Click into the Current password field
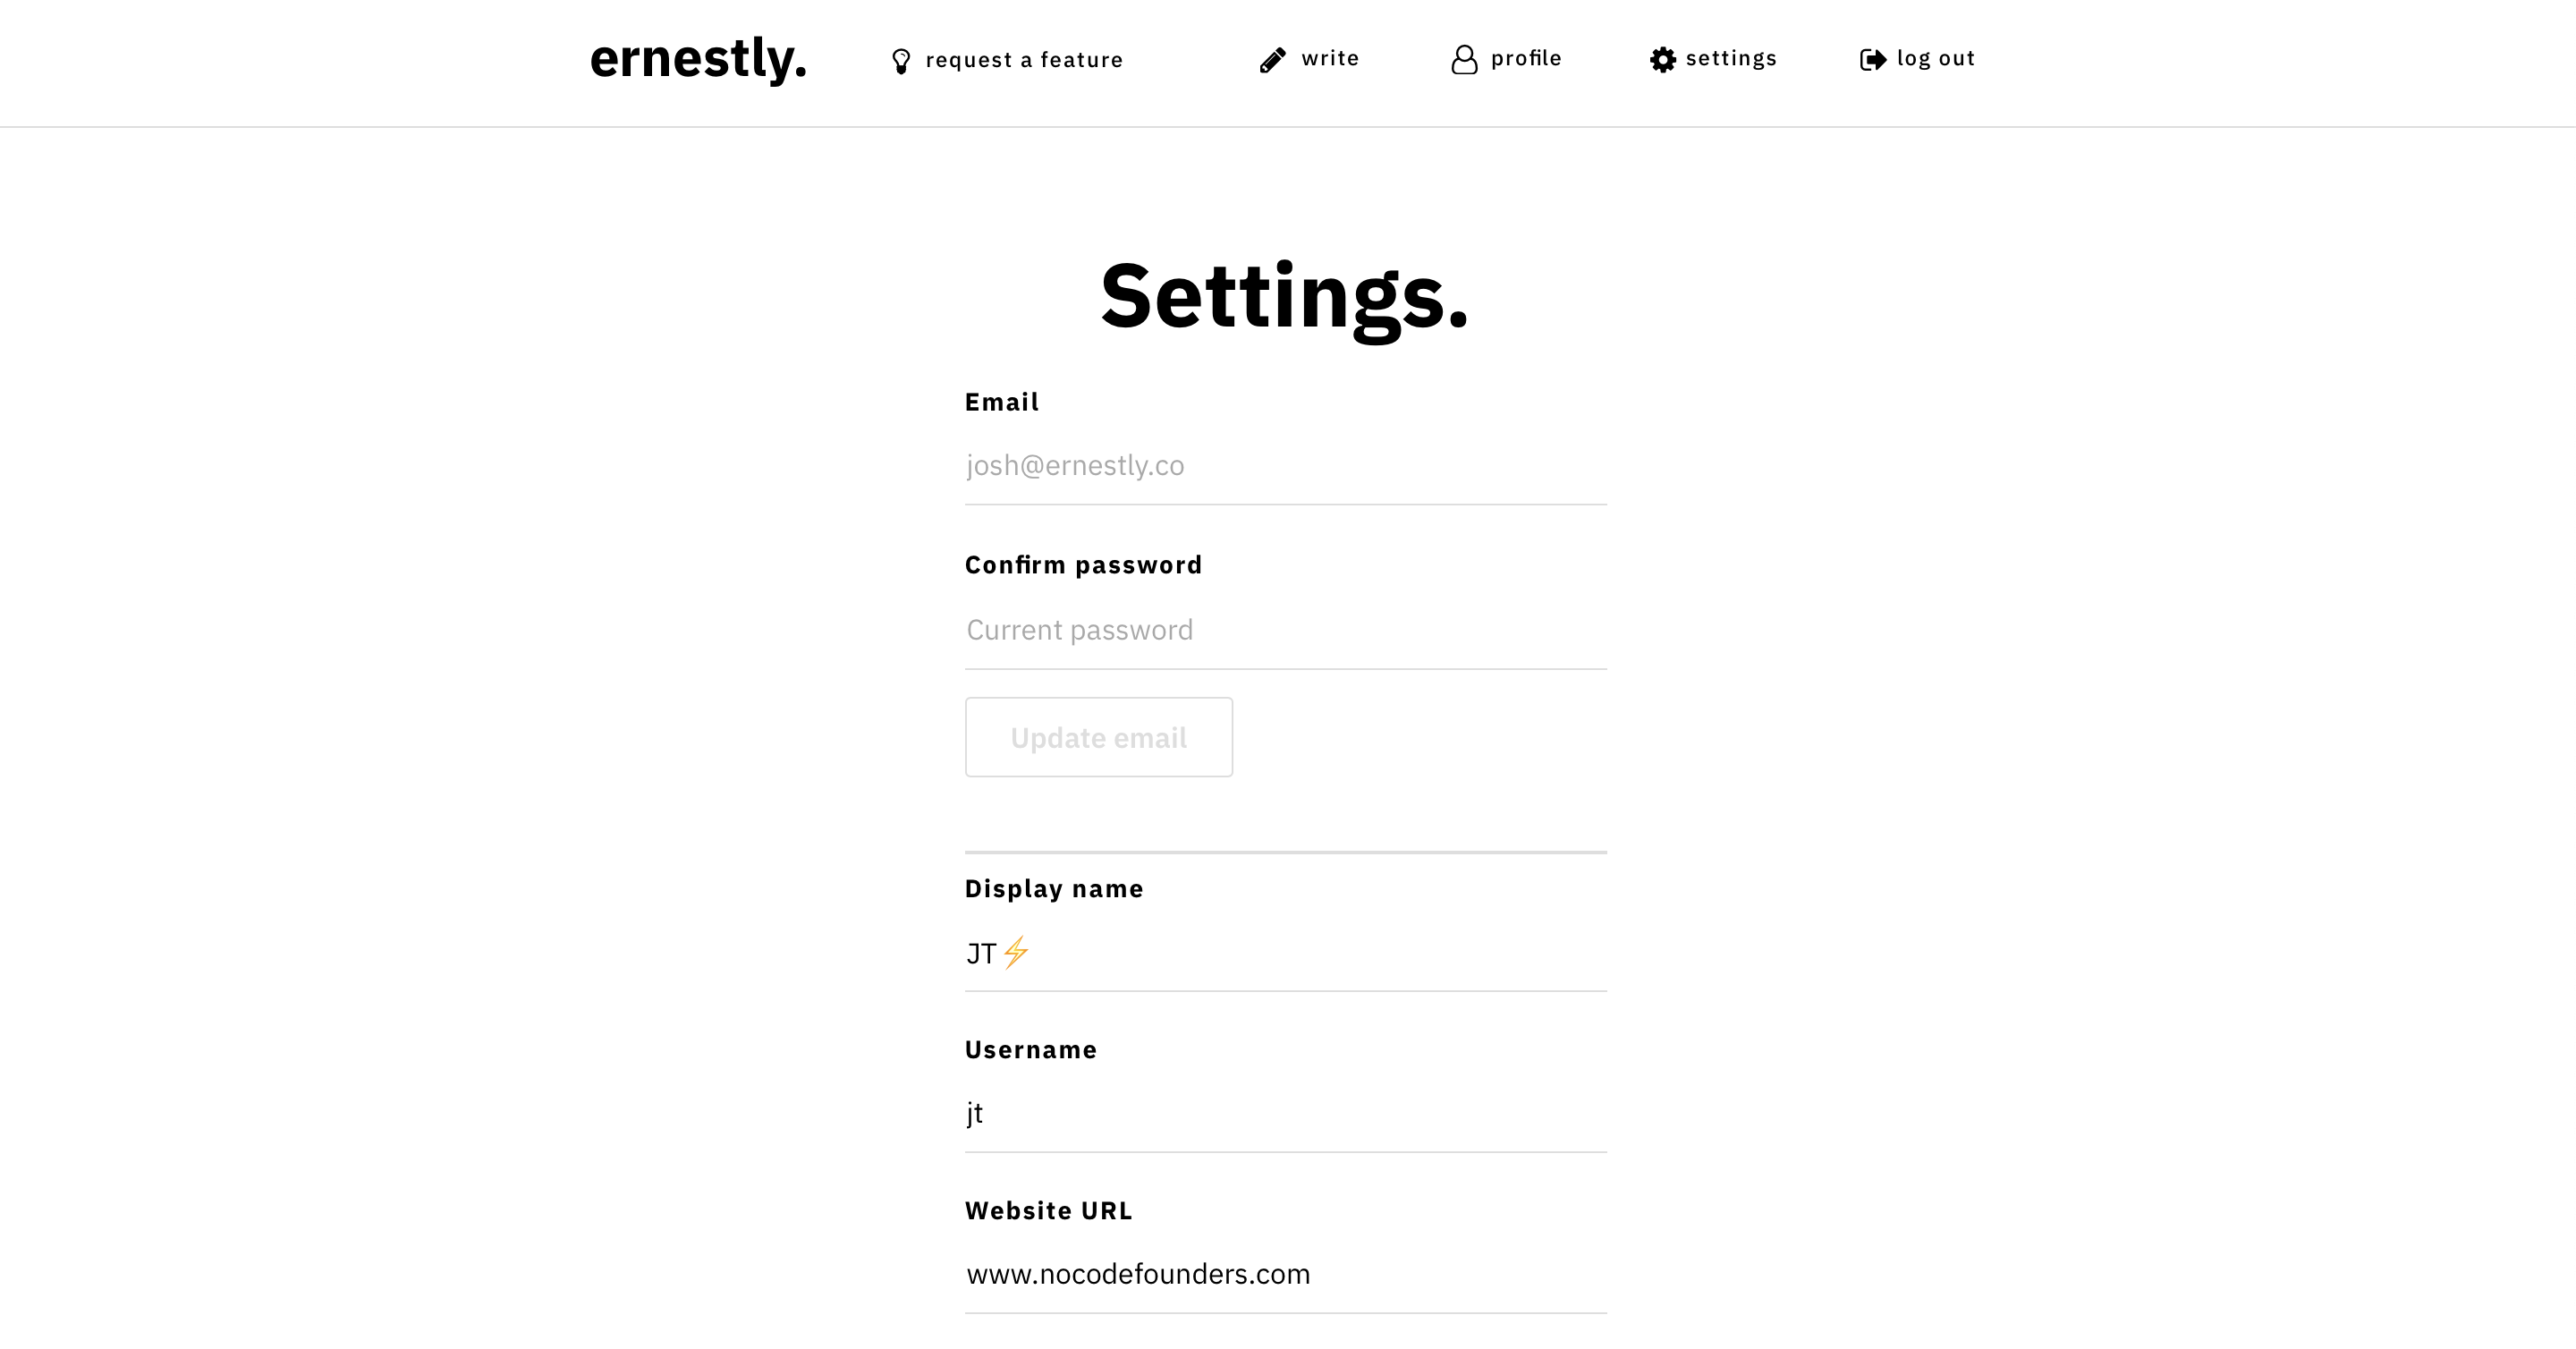This screenshot has width=2576, height=1349. [1285, 630]
